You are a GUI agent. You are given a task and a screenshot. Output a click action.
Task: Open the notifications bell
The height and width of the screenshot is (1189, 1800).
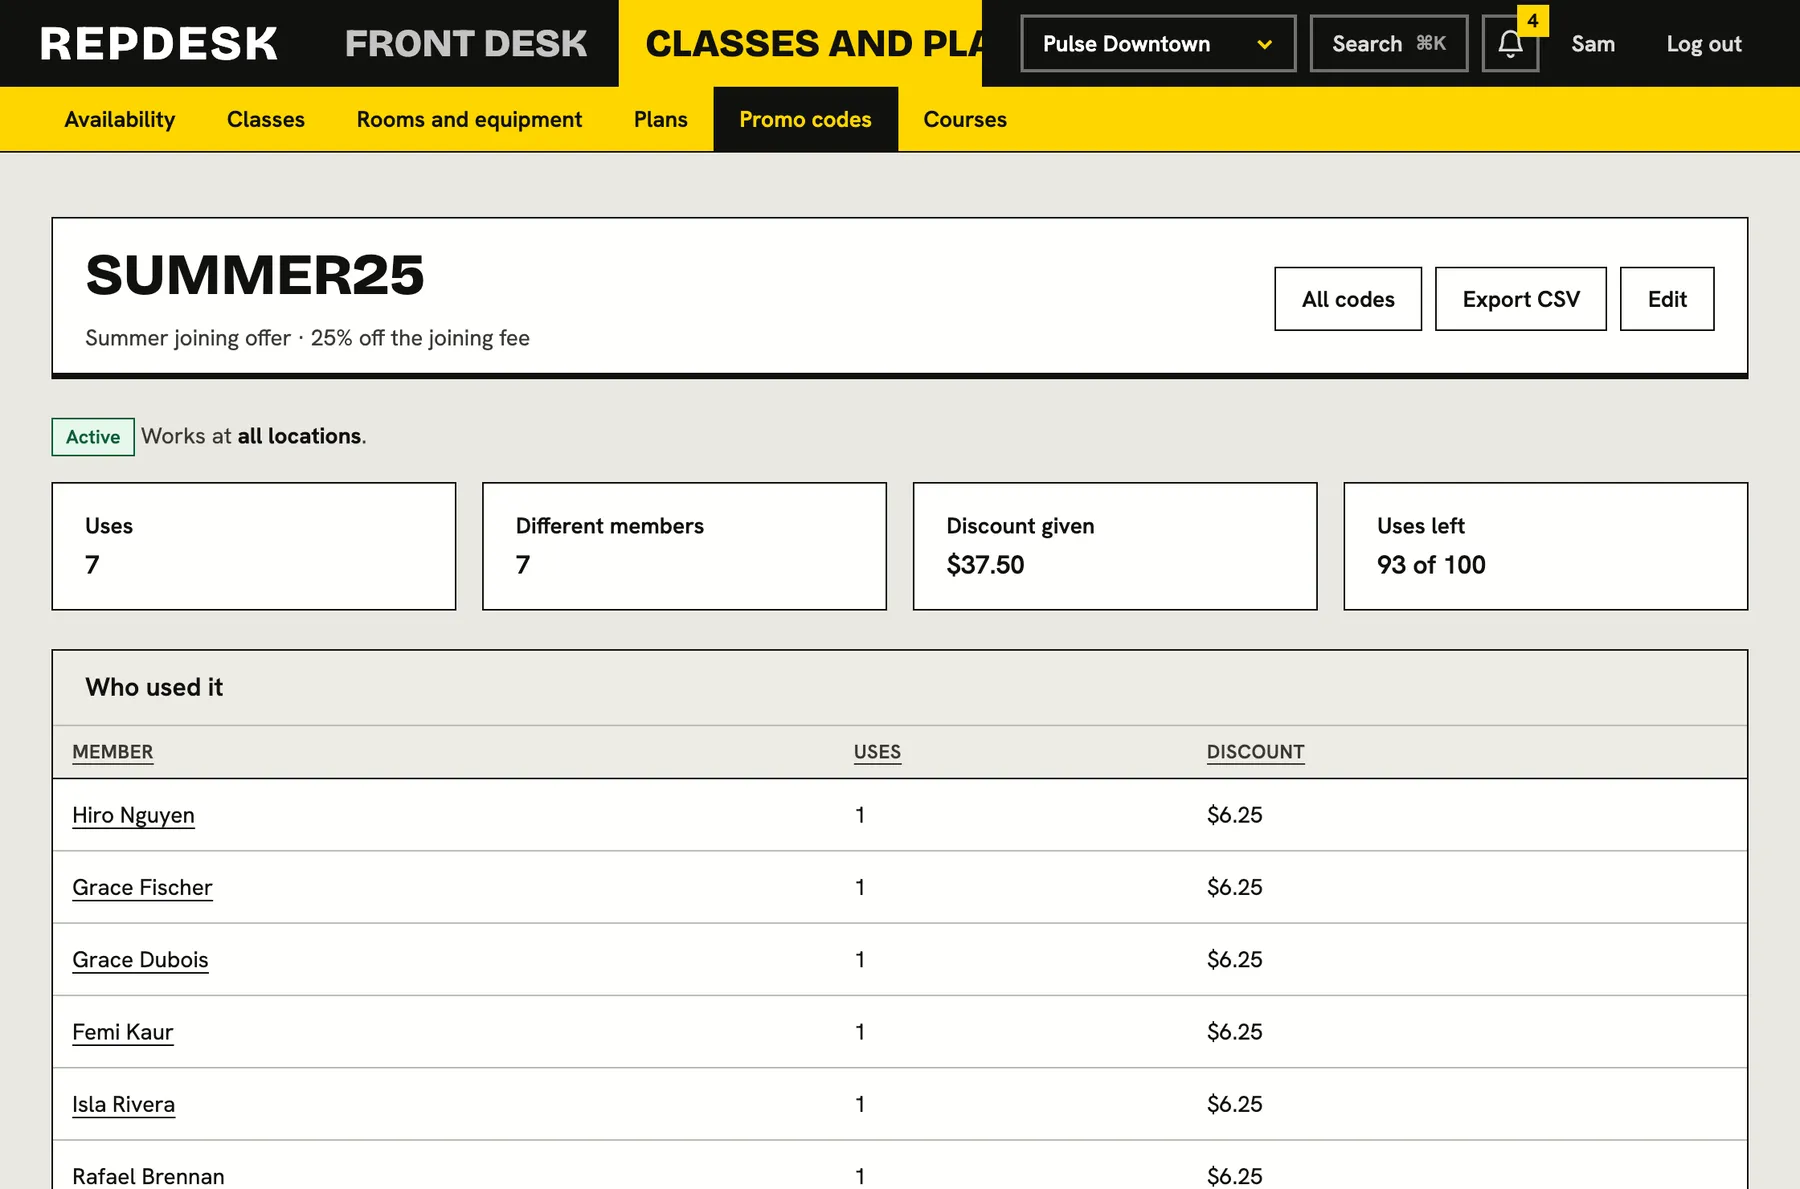pyautogui.click(x=1510, y=44)
